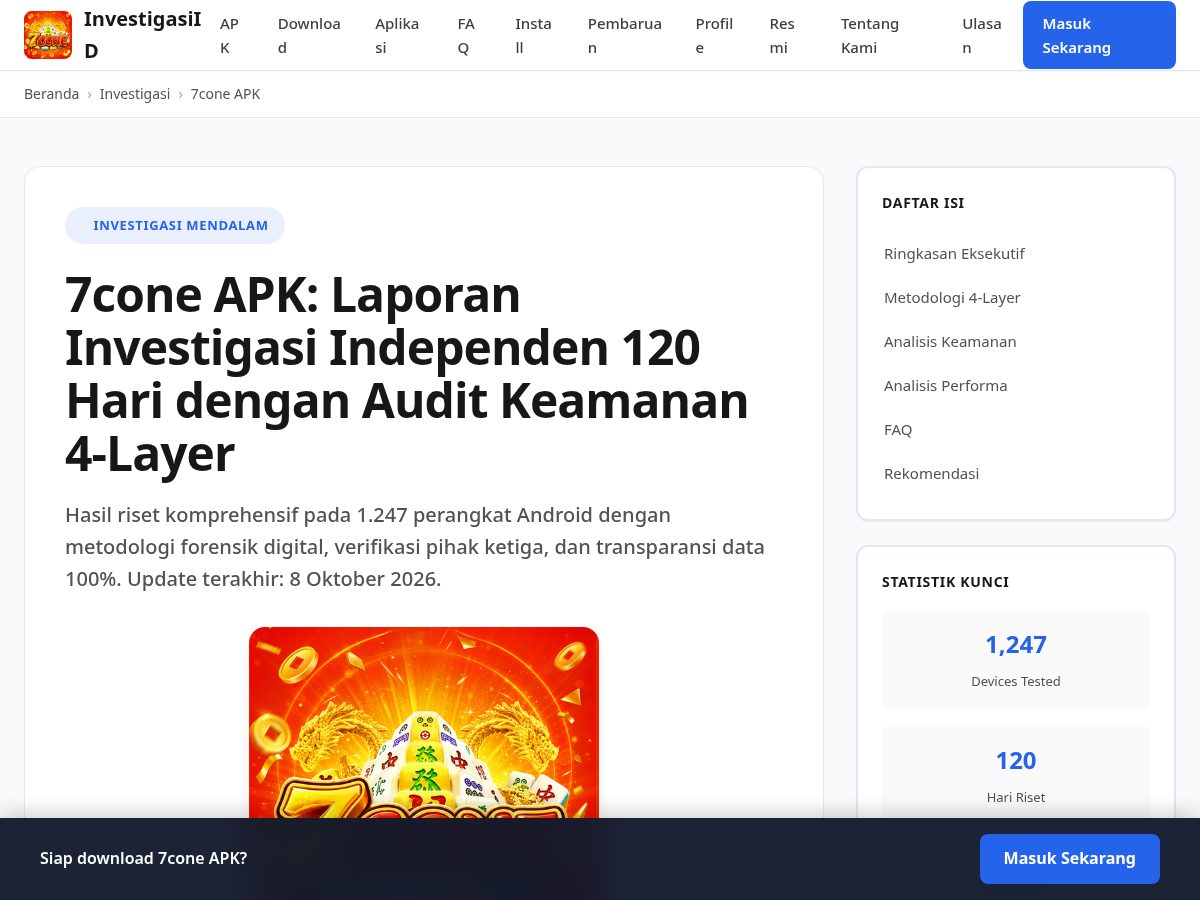The width and height of the screenshot is (1200, 900).
Task: Jump to FAQ in Daftar Isi
Action: point(898,429)
